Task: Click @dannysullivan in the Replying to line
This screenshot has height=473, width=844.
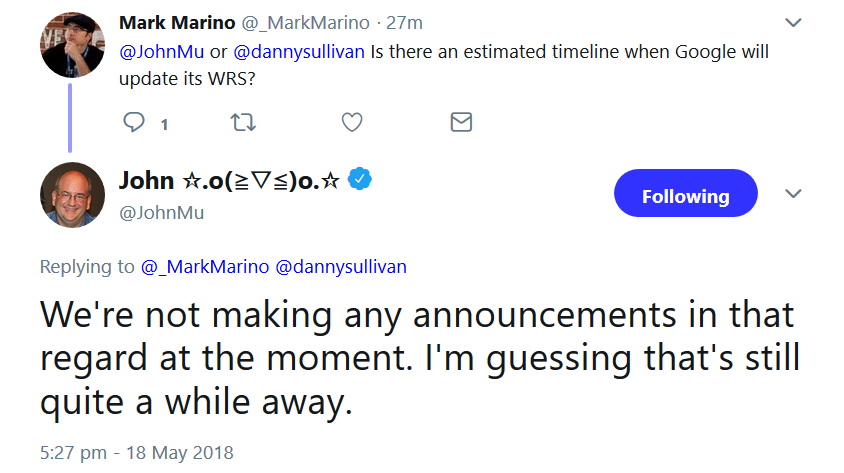Action: coord(341,266)
